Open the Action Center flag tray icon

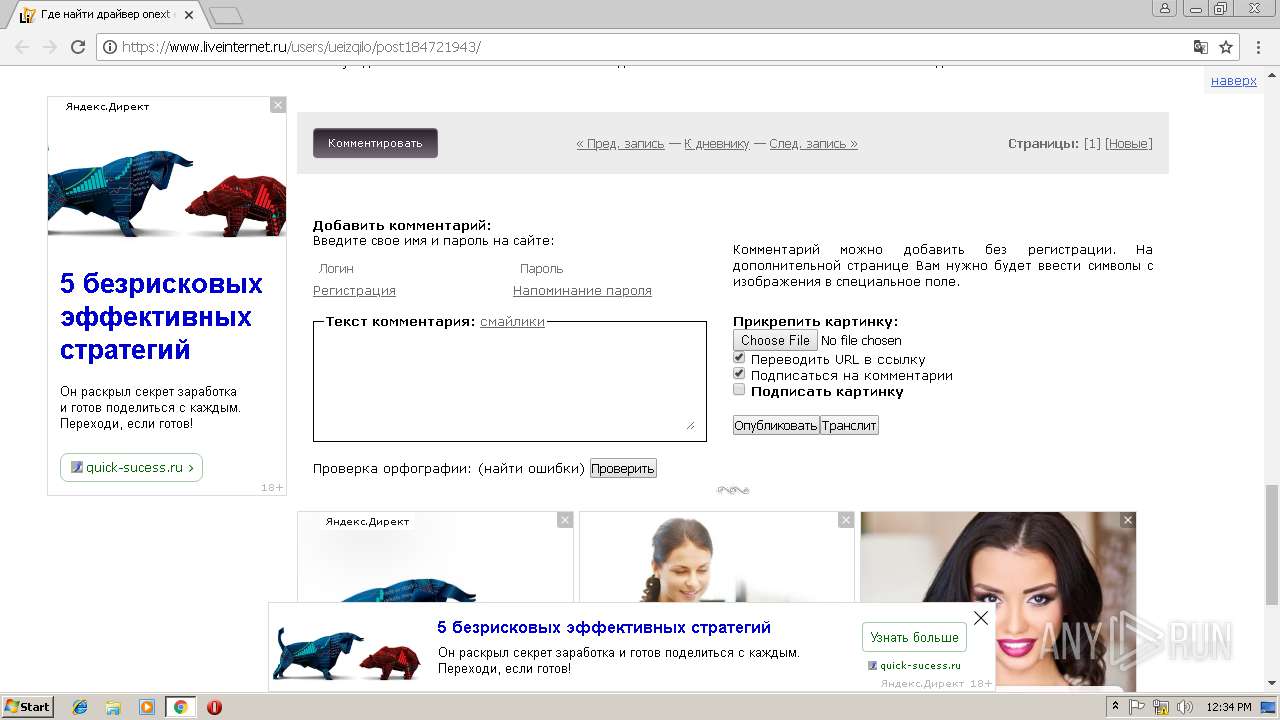pyautogui.click(x=1138, y=707)
